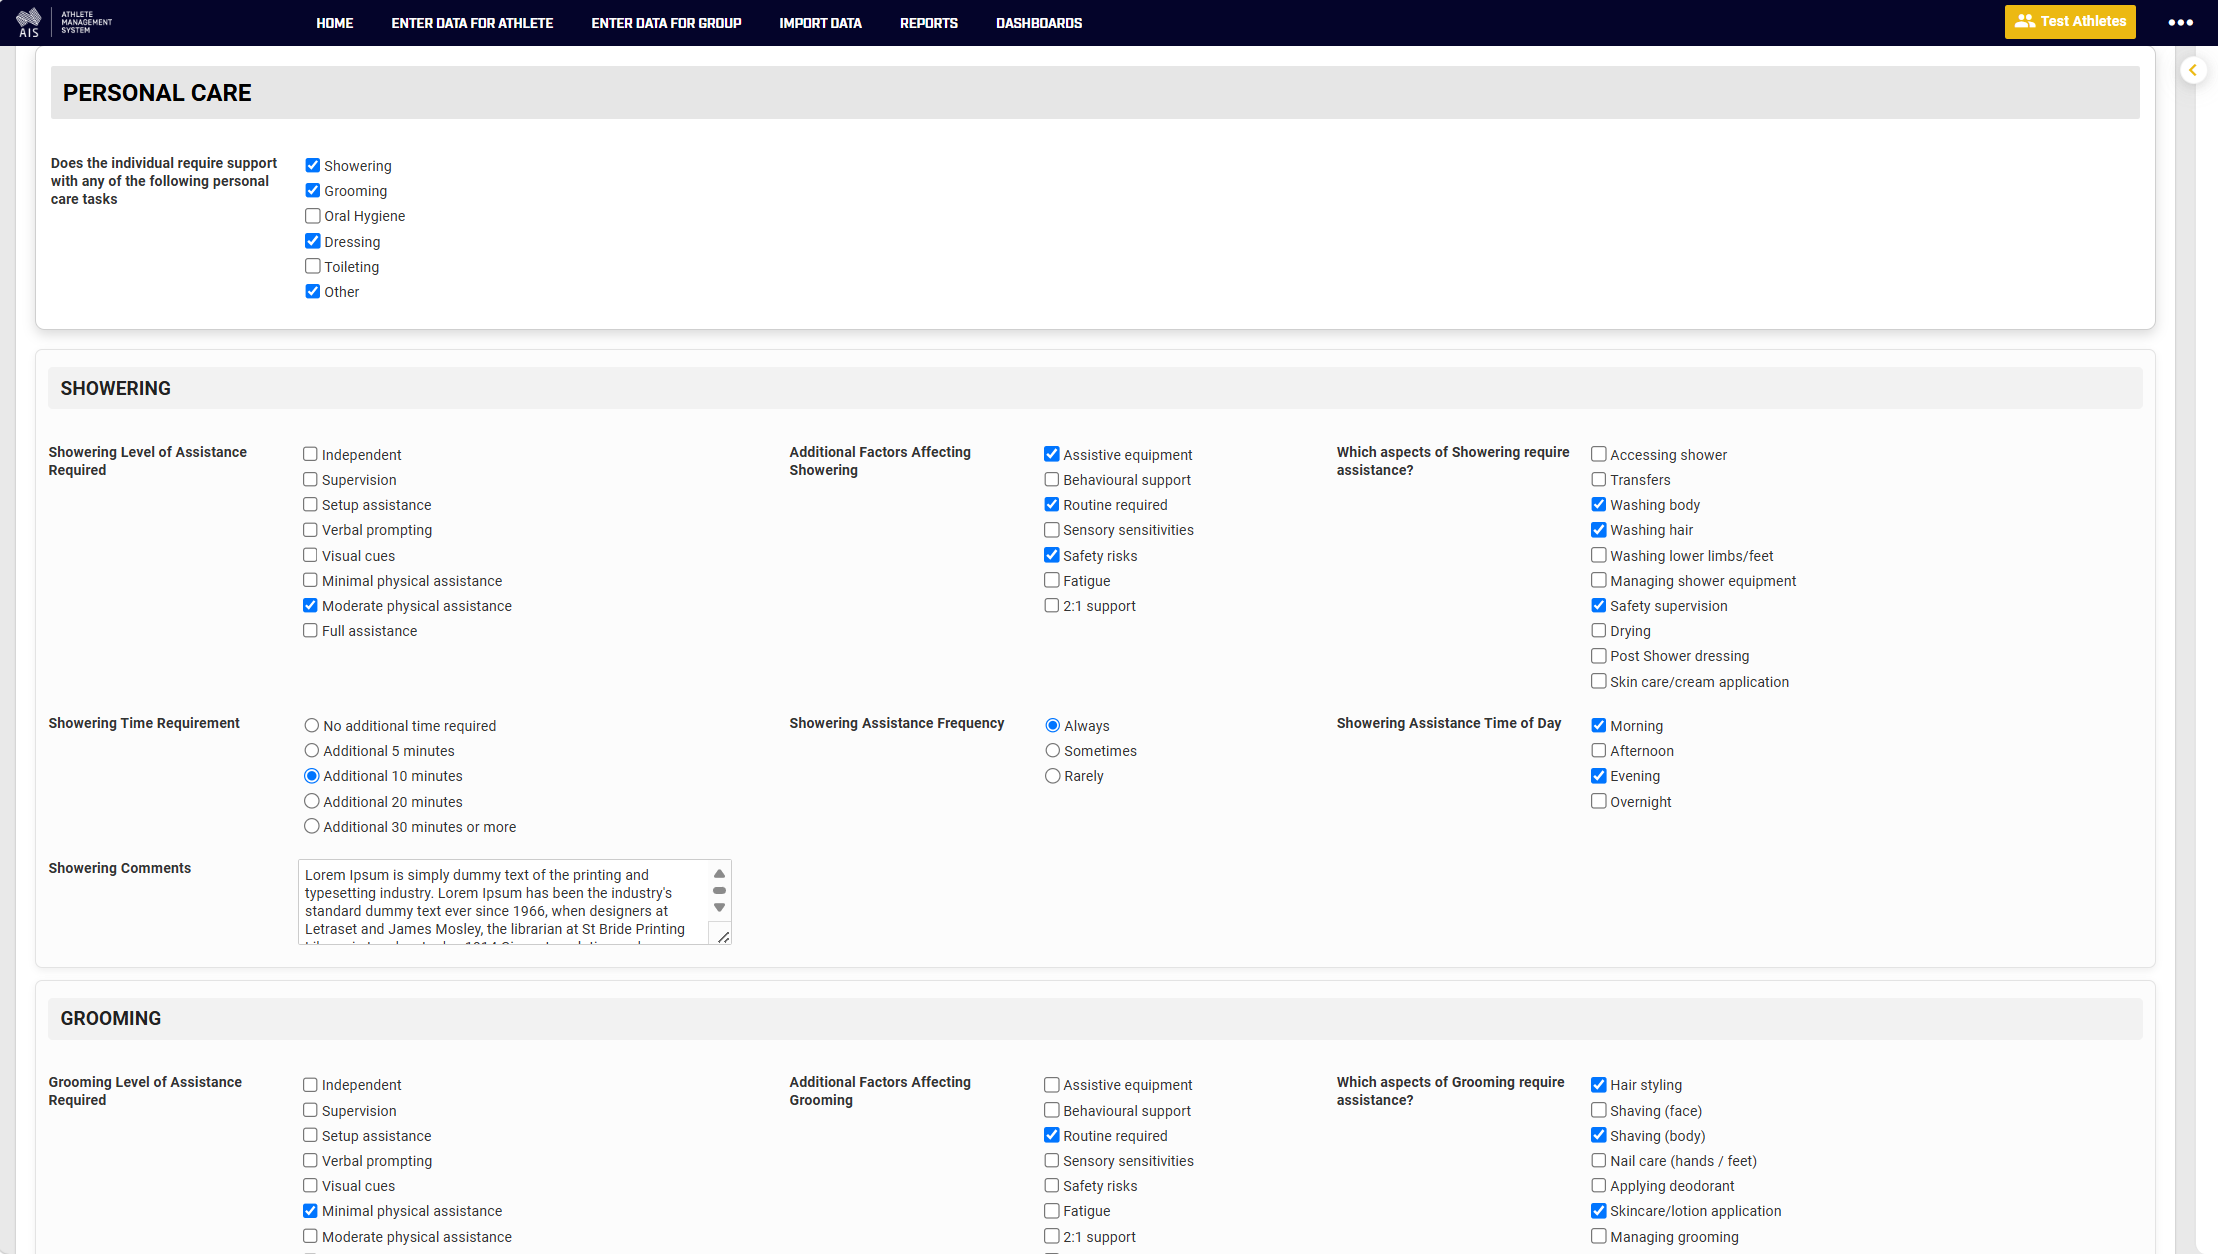Viewport: 2218px width, 1254px height.
Task: Check Grooming Supervision checkbox
Action: pos(310,1110)
